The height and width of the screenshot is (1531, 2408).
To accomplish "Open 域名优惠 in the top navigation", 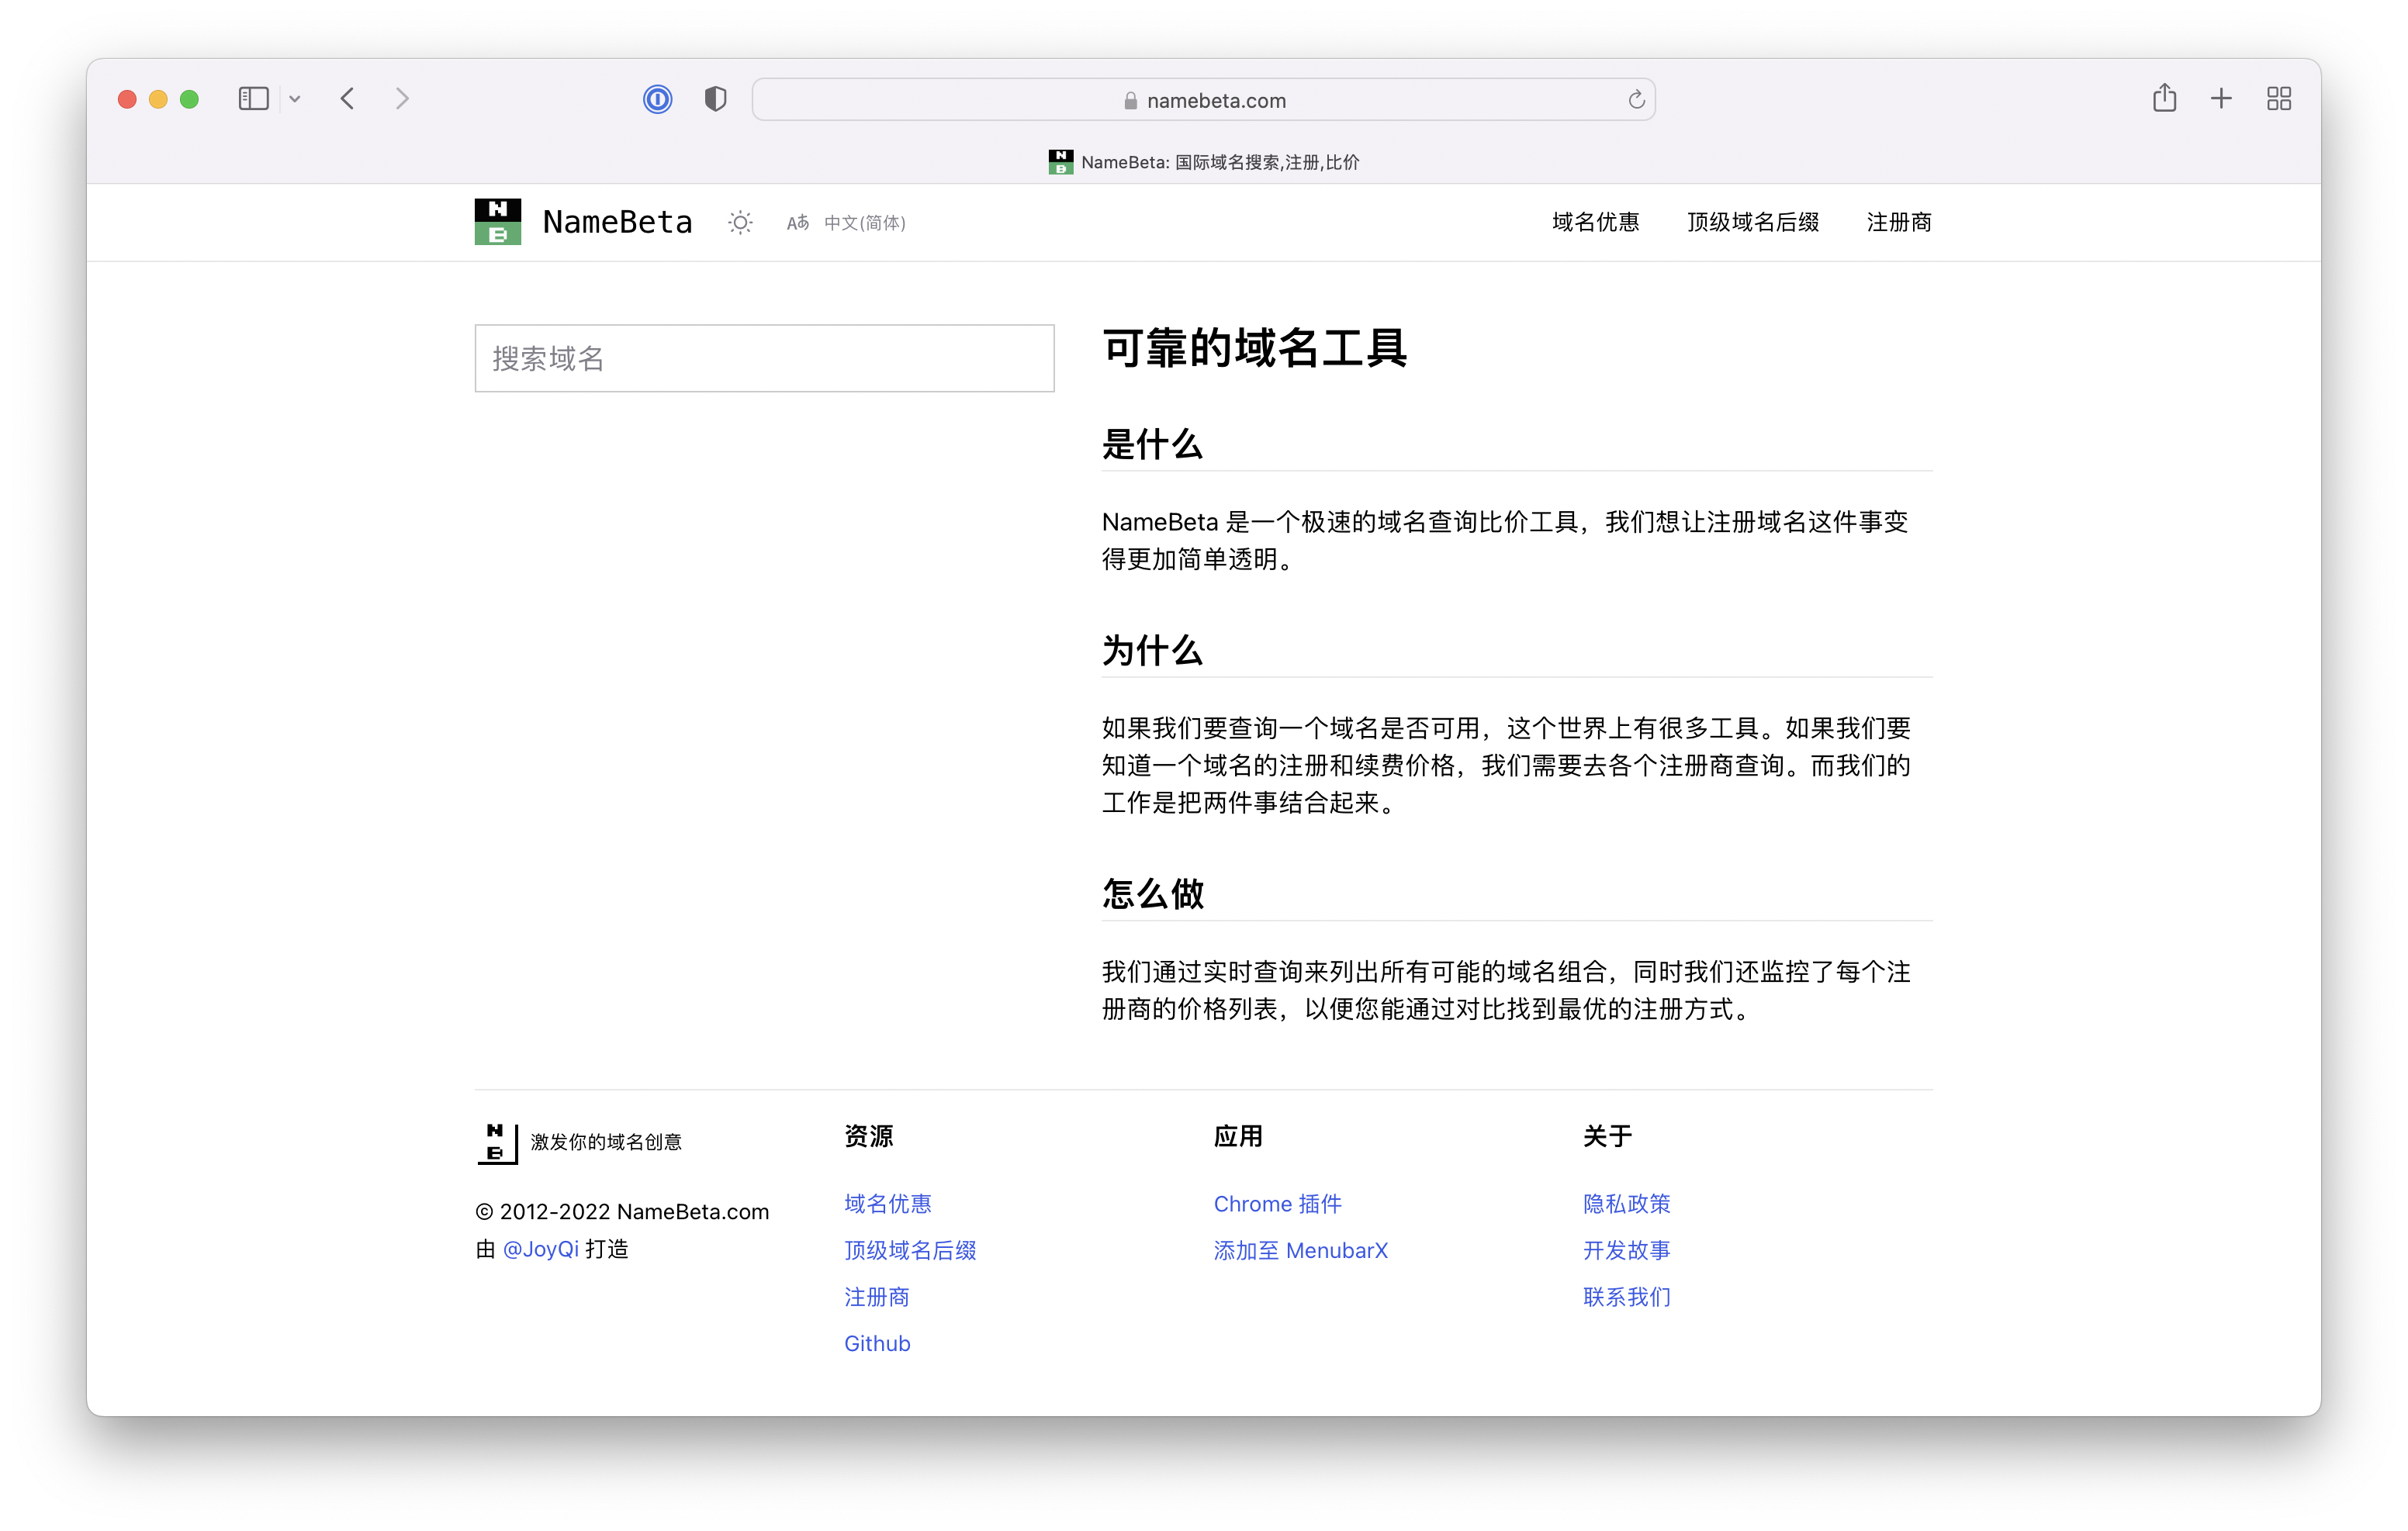I will [x=1596, y=222].
